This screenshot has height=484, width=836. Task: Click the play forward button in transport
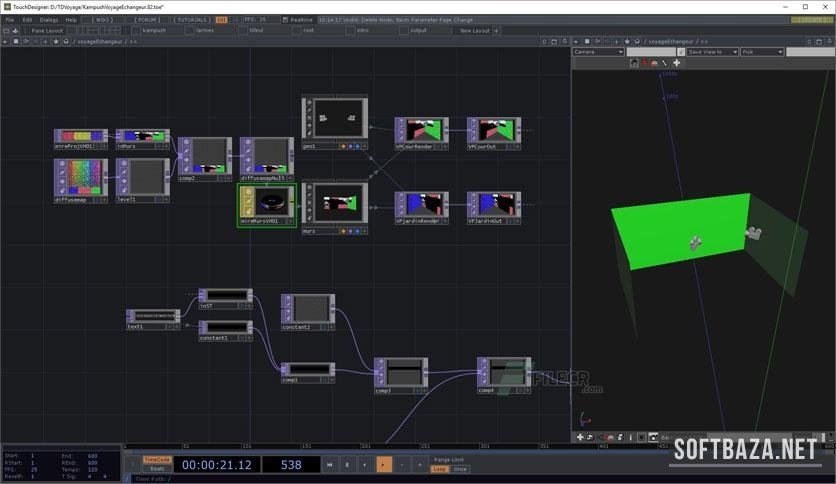(384, 464)
